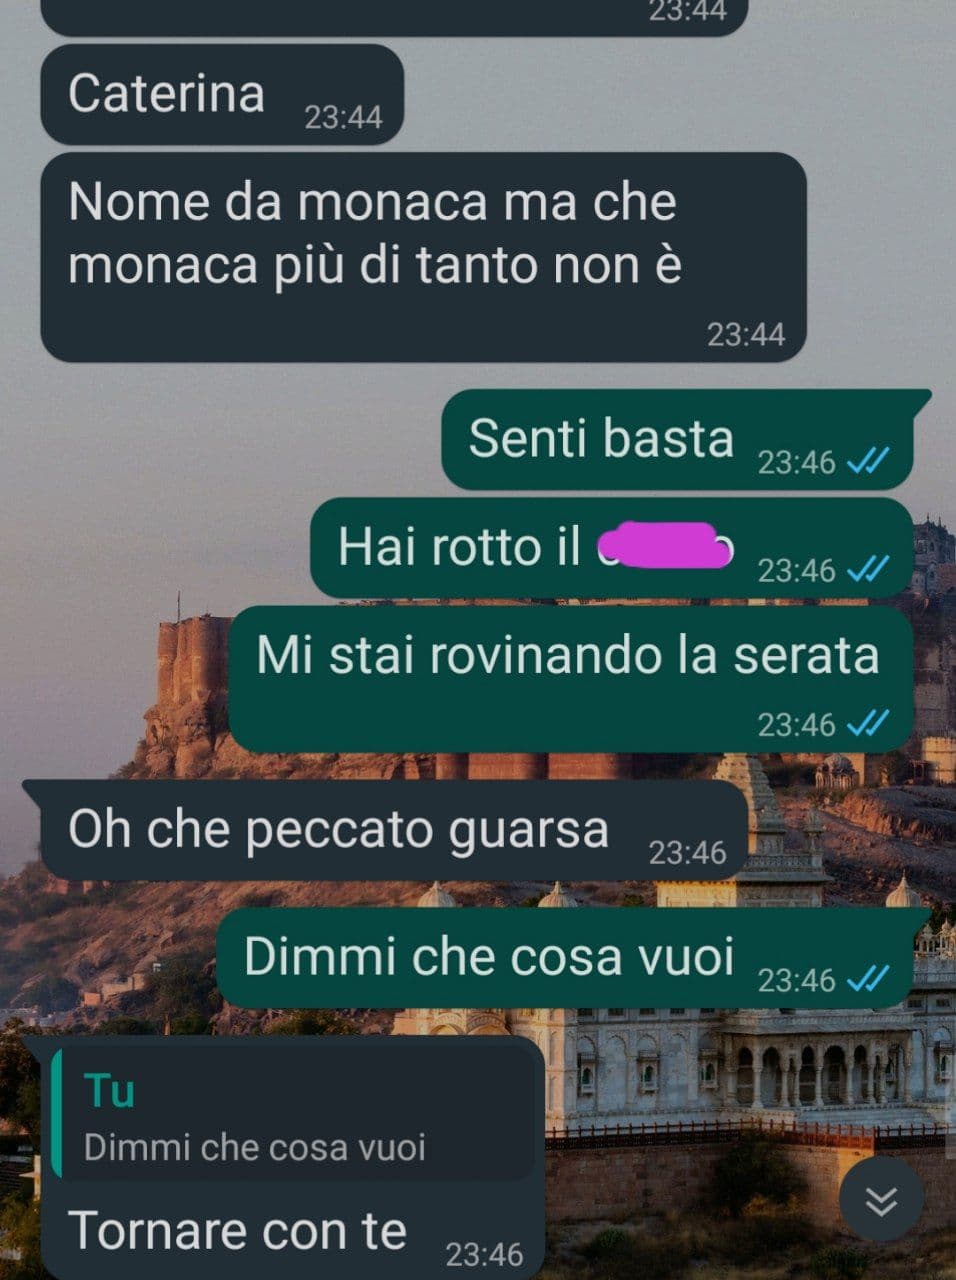Tap the partially visible top message bubble
956x1280 pixels.
393,17
